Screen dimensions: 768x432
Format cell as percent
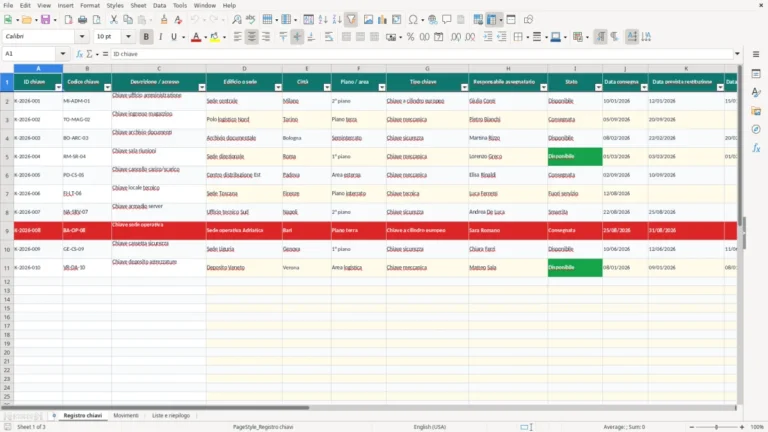[410, 37]
